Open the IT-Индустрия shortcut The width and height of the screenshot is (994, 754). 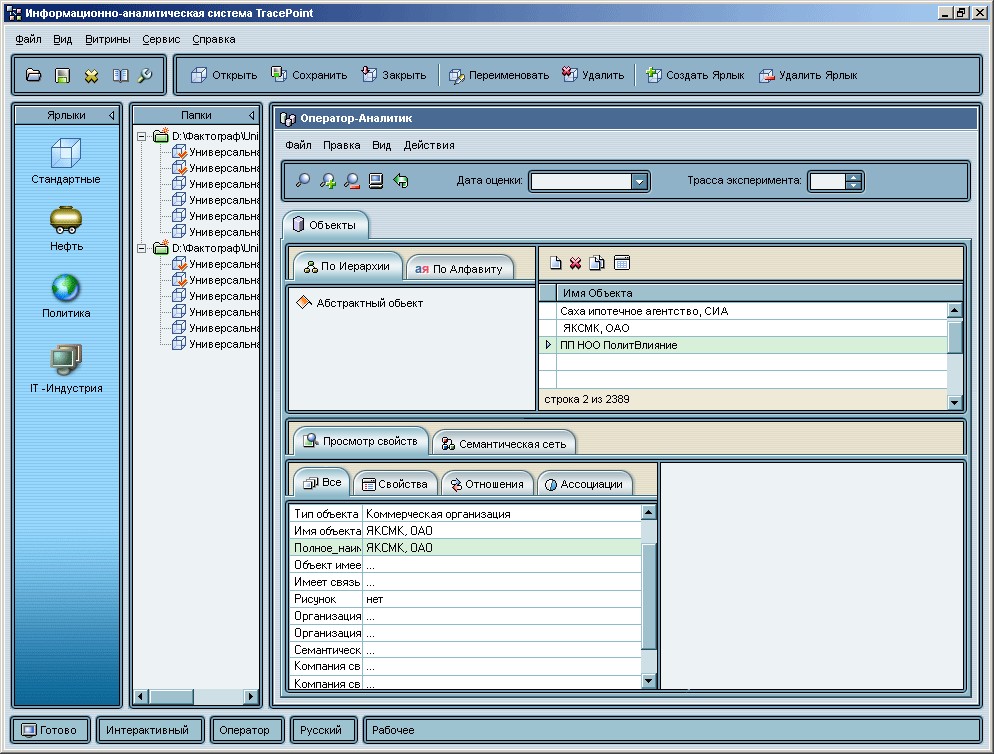66,368
